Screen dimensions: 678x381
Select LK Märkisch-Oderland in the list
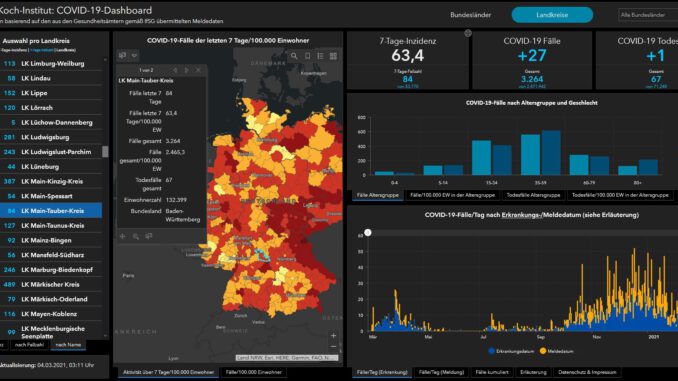(51, 299)
